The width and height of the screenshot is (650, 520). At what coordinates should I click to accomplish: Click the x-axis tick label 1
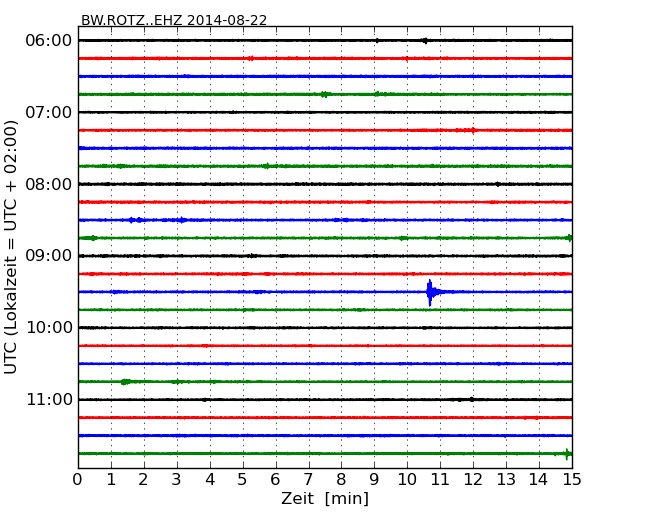(111, 480)
